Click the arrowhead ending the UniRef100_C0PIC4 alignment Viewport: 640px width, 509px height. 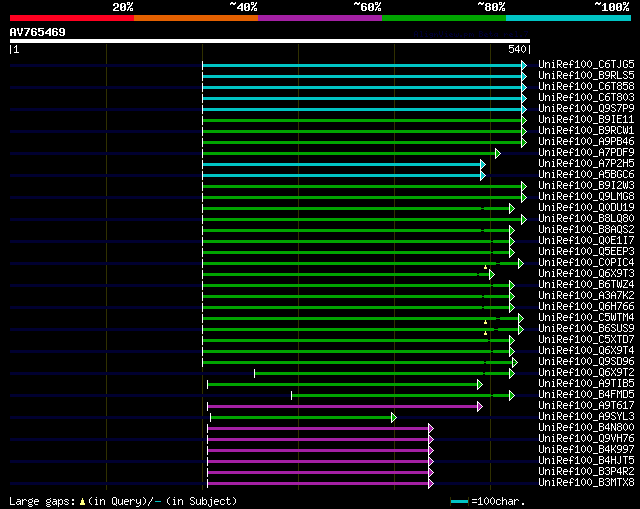click(521, 264)
